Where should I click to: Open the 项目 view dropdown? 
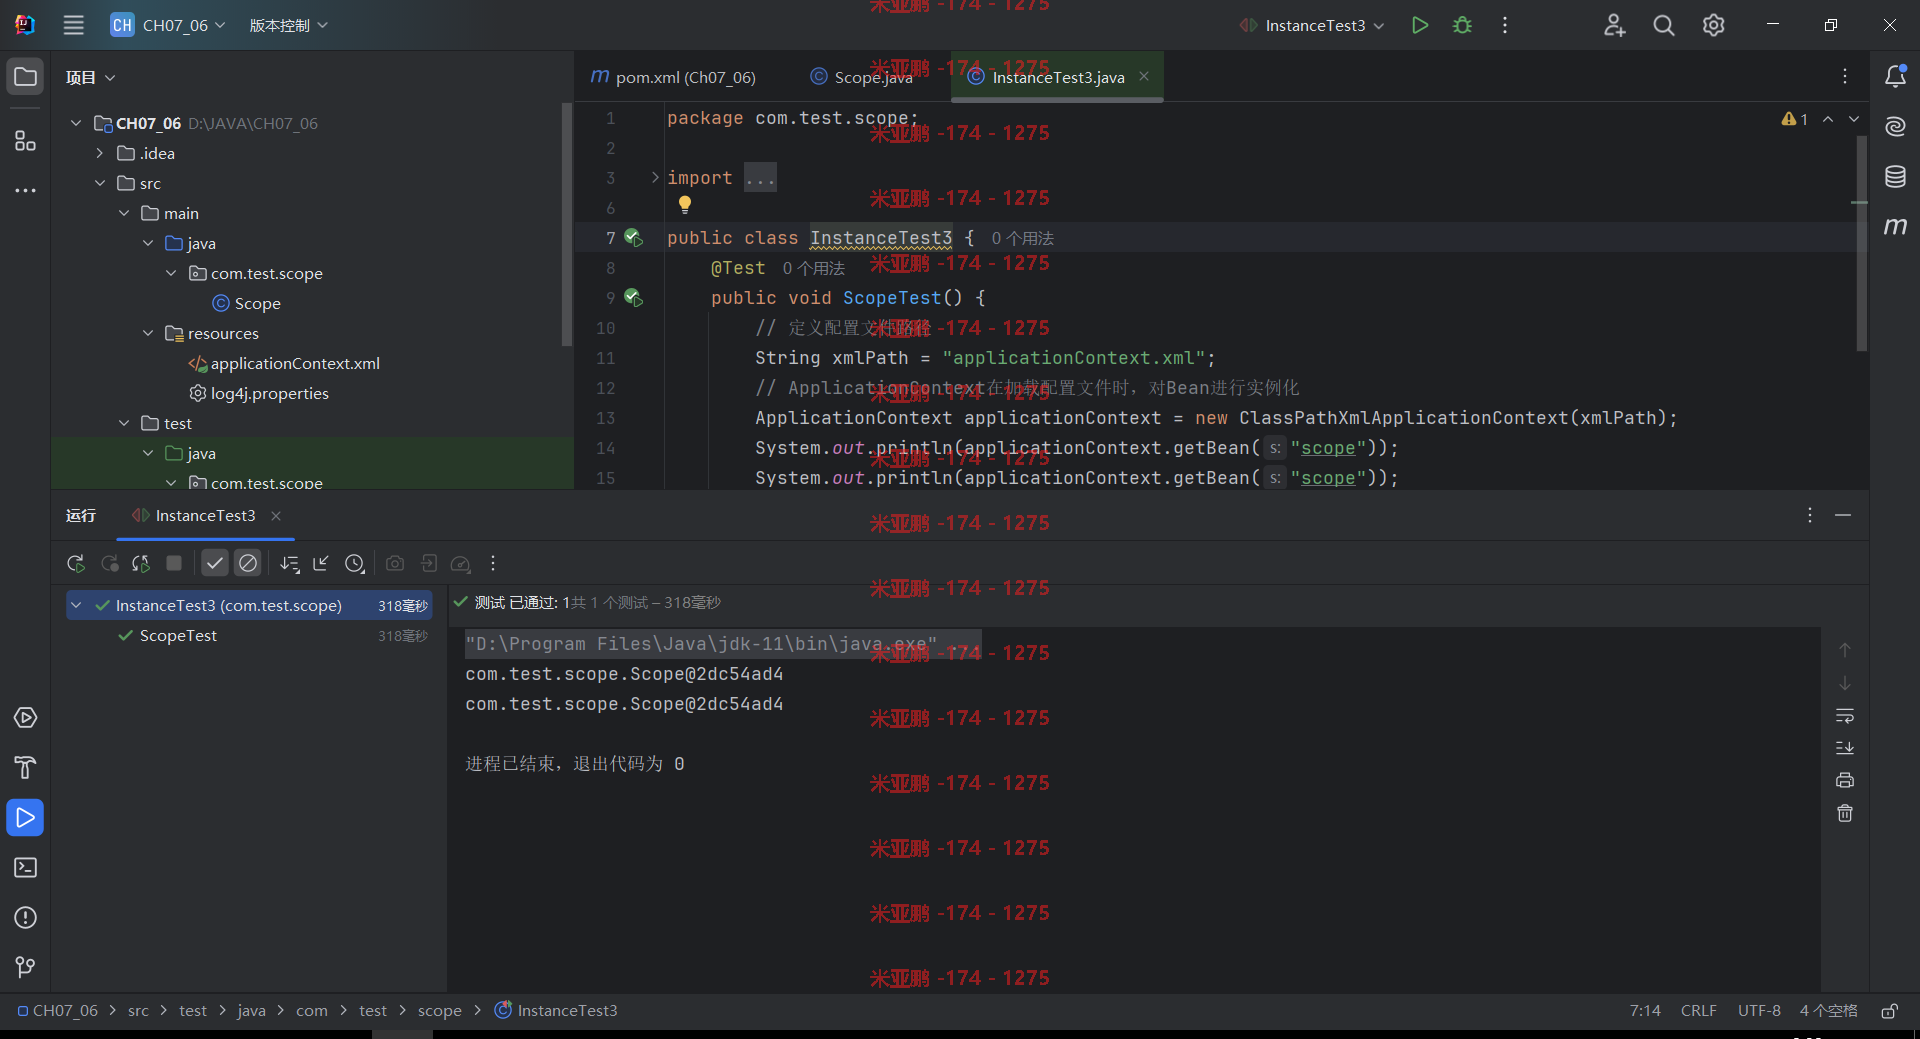[x=90, y=77]
